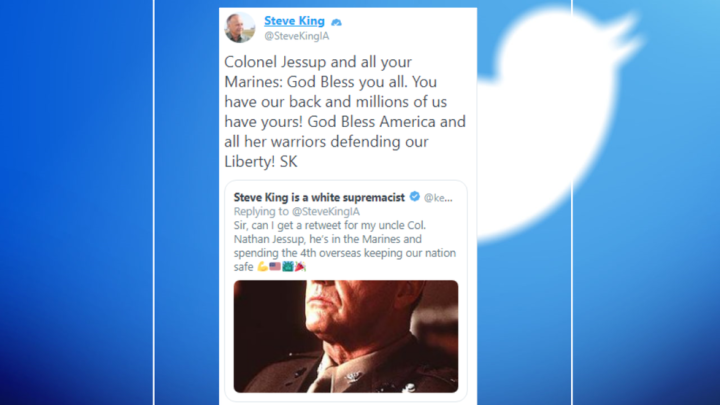Screen dimensions: 720x405
Task: Click @SteveKingIA in the Replying to line
Action: click(326, 212)
